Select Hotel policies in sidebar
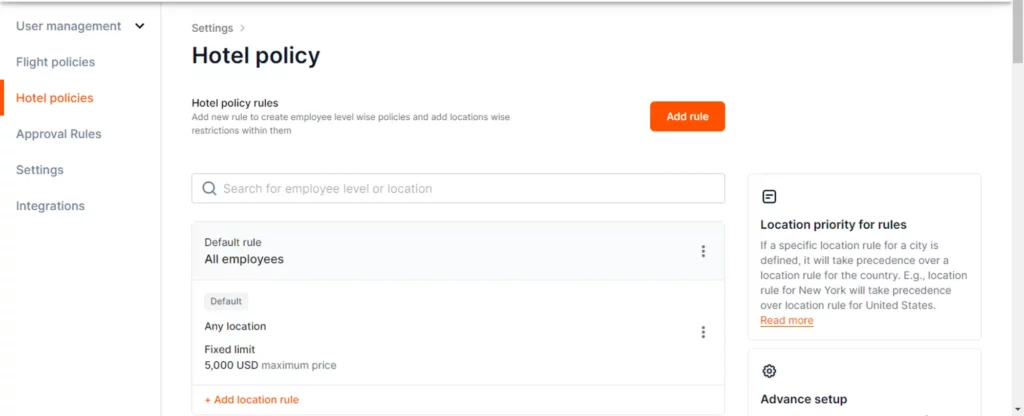Screen dimensions: 1024x416 coord(55,98)
